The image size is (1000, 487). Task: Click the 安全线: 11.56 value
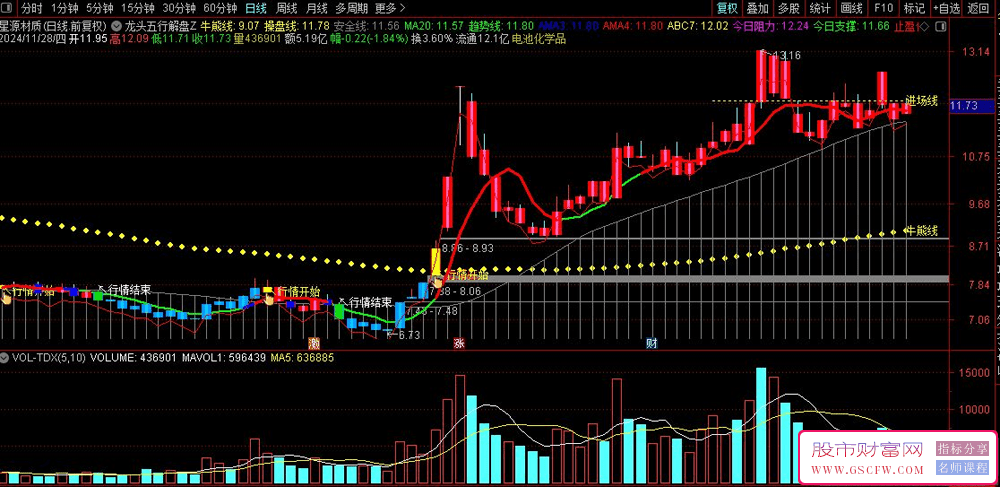pos(367,27)
